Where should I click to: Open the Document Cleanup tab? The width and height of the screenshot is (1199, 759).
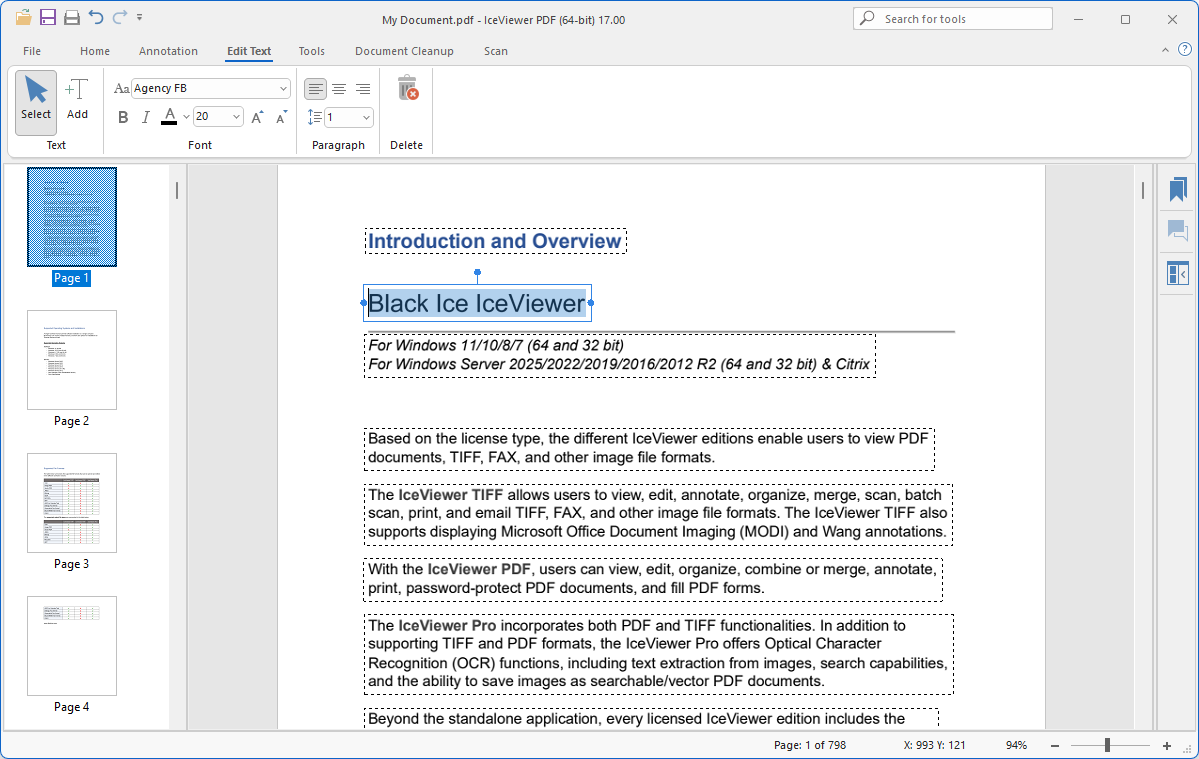click(x=404, y=51)
